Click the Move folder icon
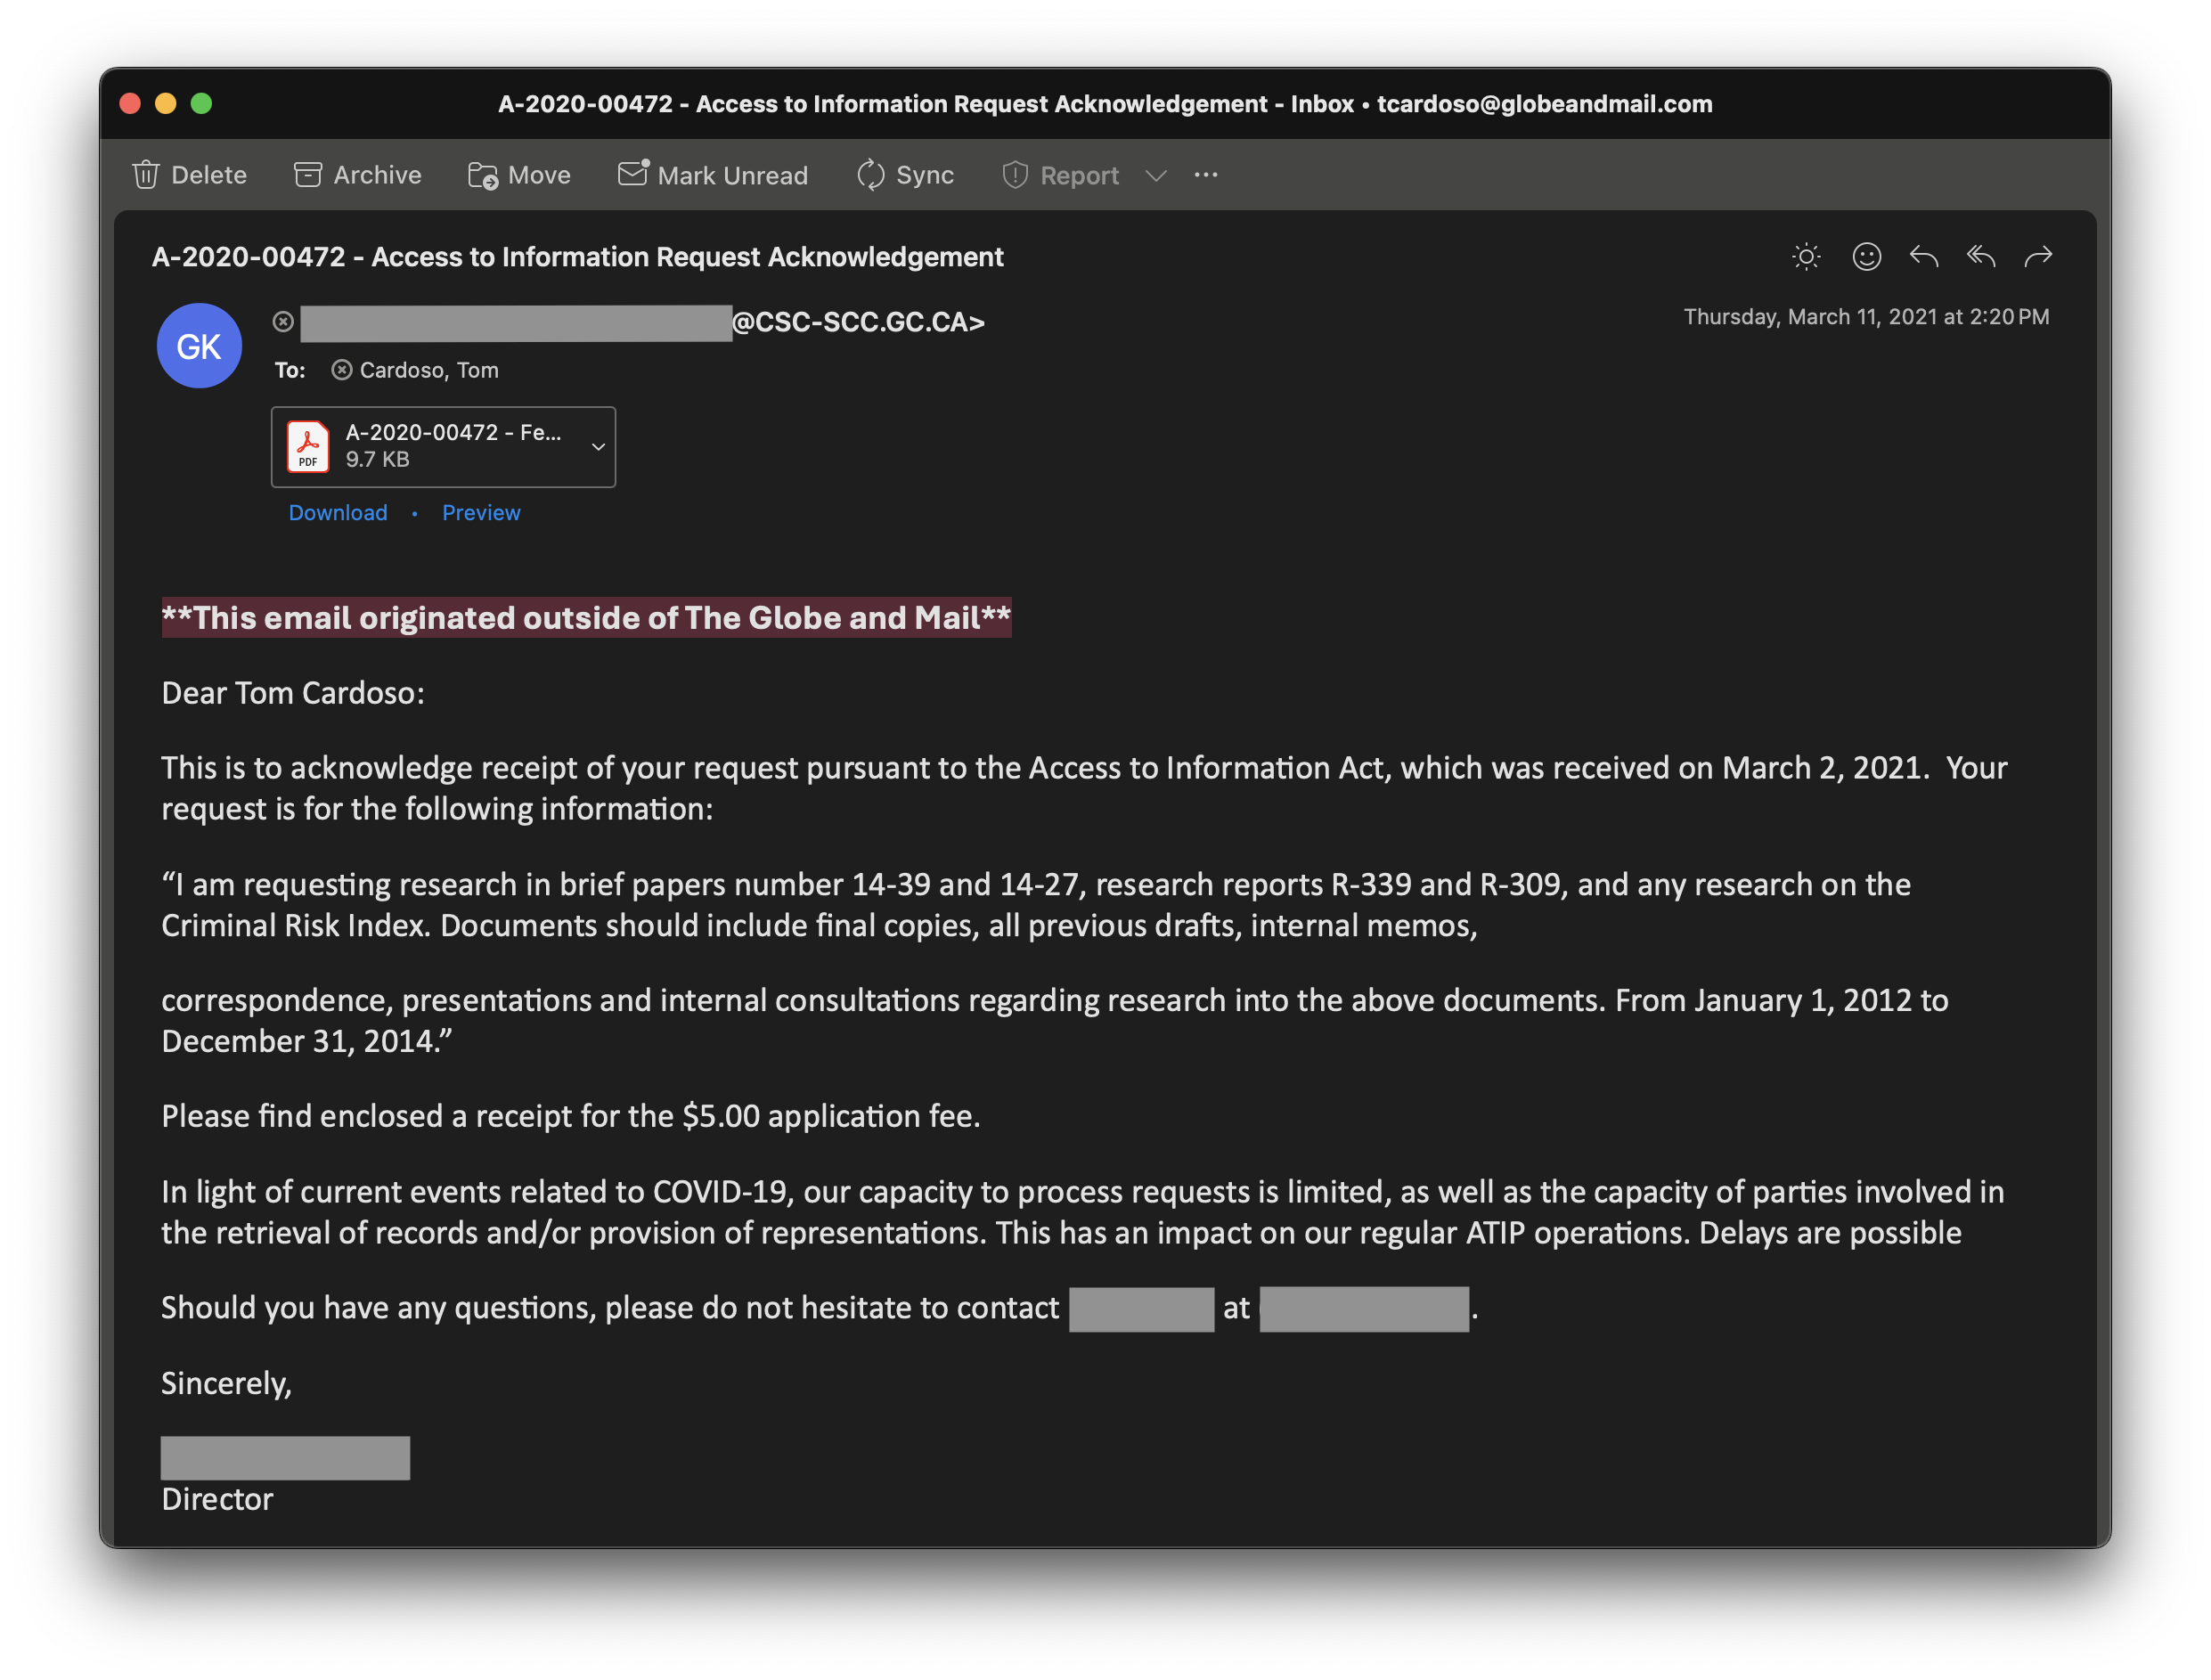 [483, 175]
